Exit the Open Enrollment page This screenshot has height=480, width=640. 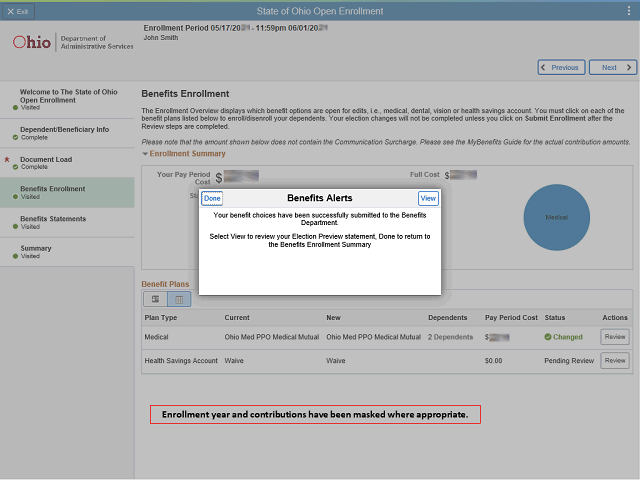point(18,11)
